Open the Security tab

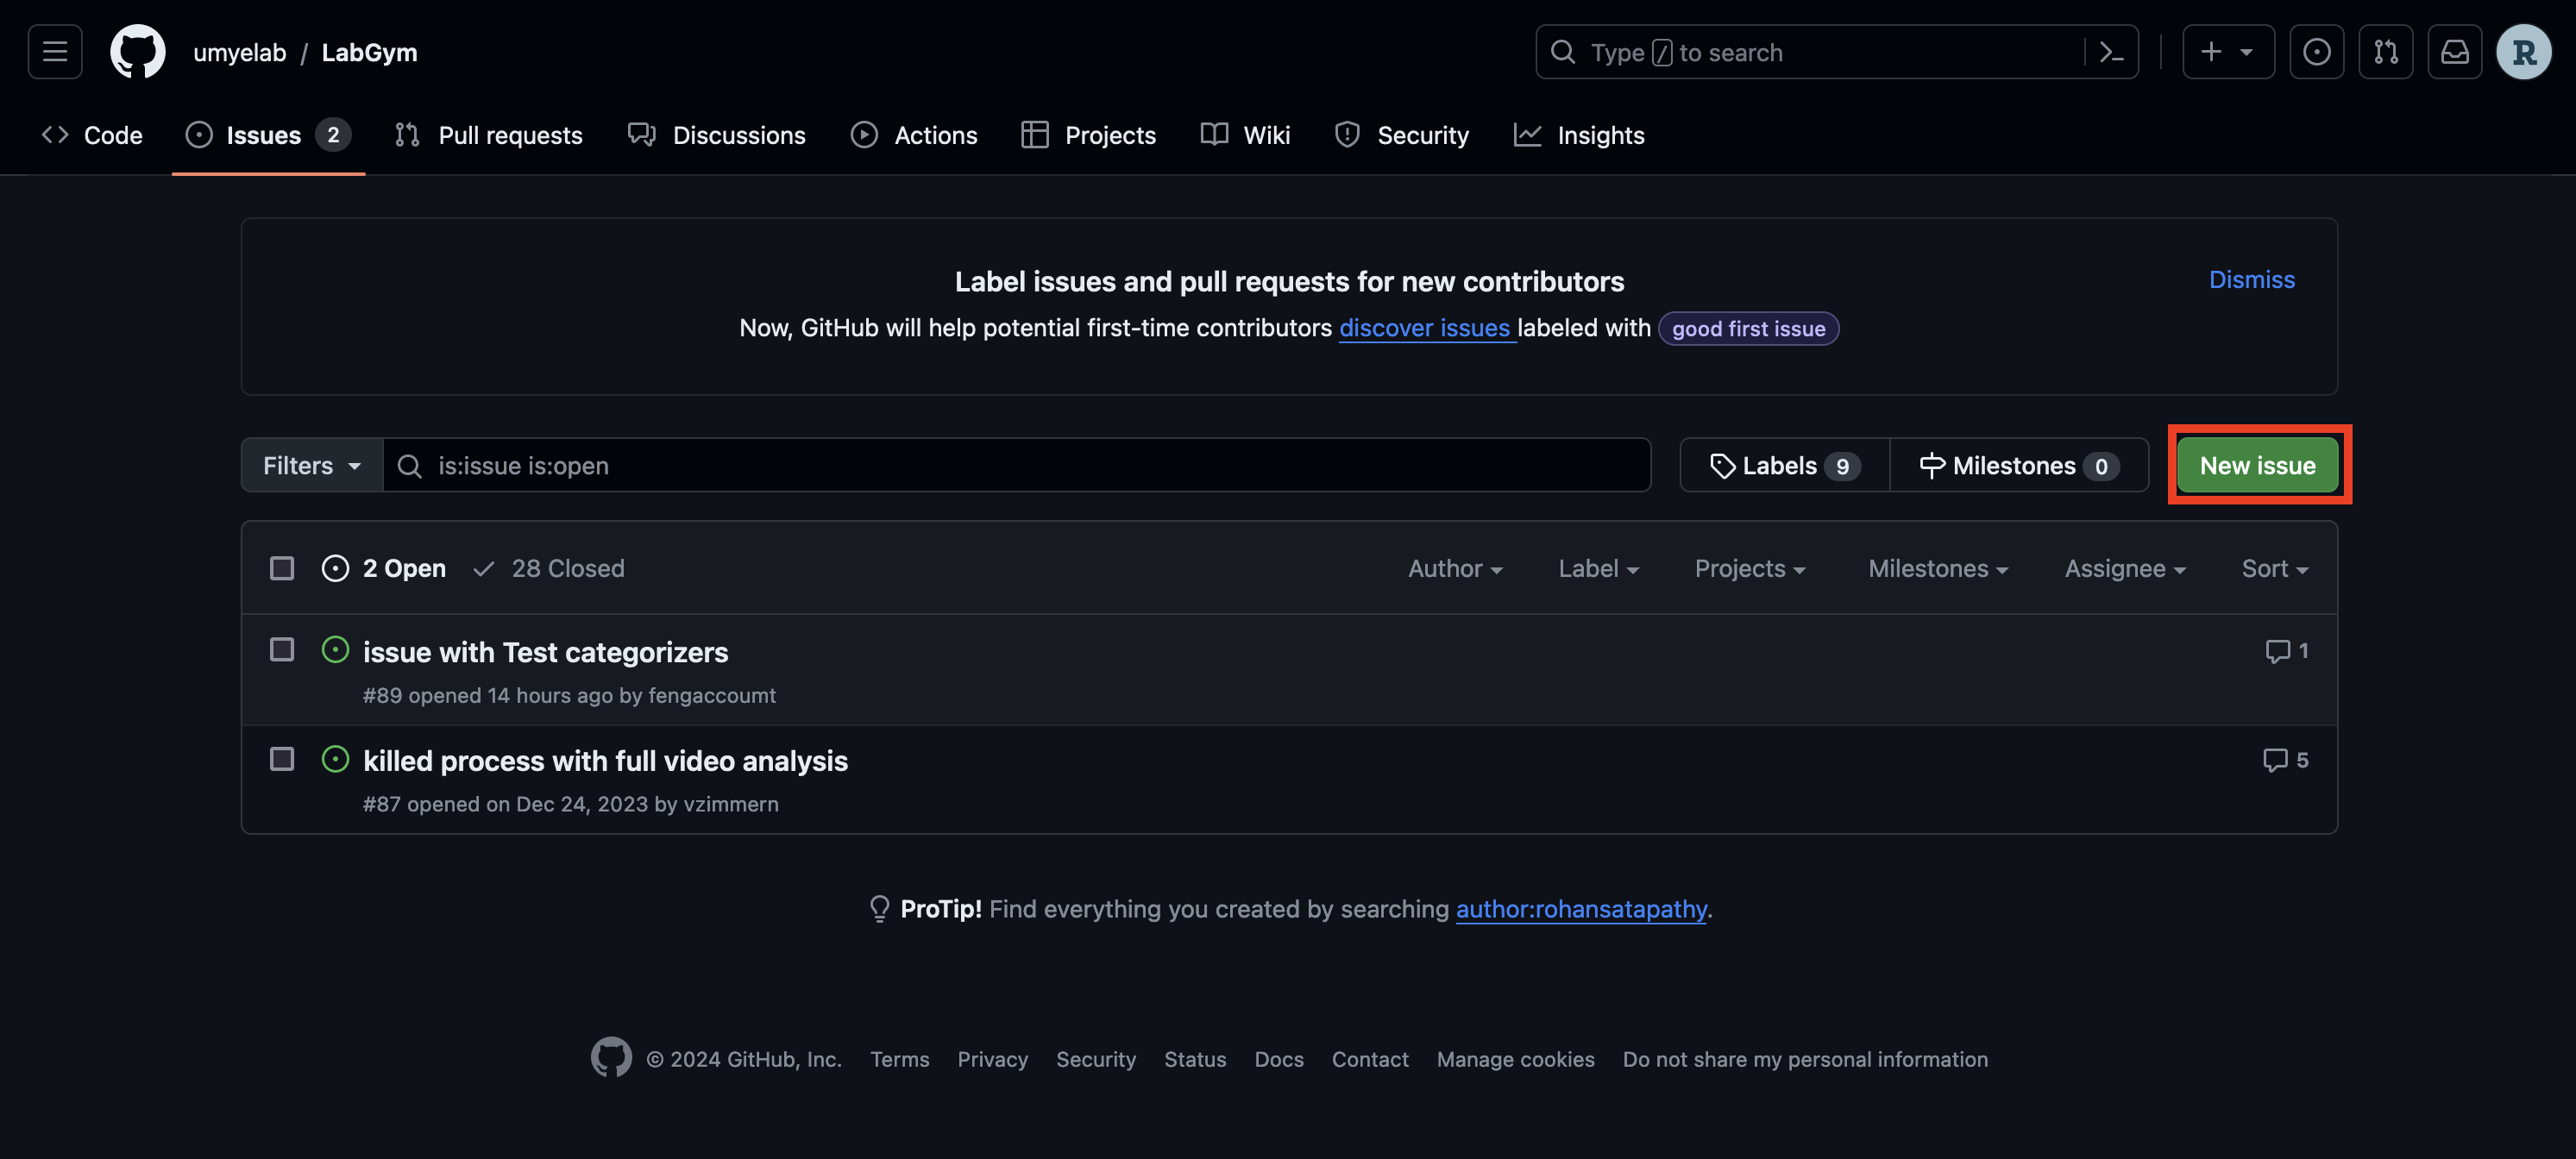point(1401,135)
